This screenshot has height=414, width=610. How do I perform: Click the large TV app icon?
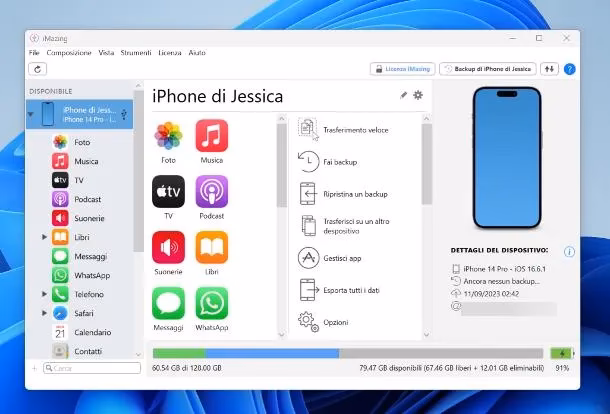[168, 191]
